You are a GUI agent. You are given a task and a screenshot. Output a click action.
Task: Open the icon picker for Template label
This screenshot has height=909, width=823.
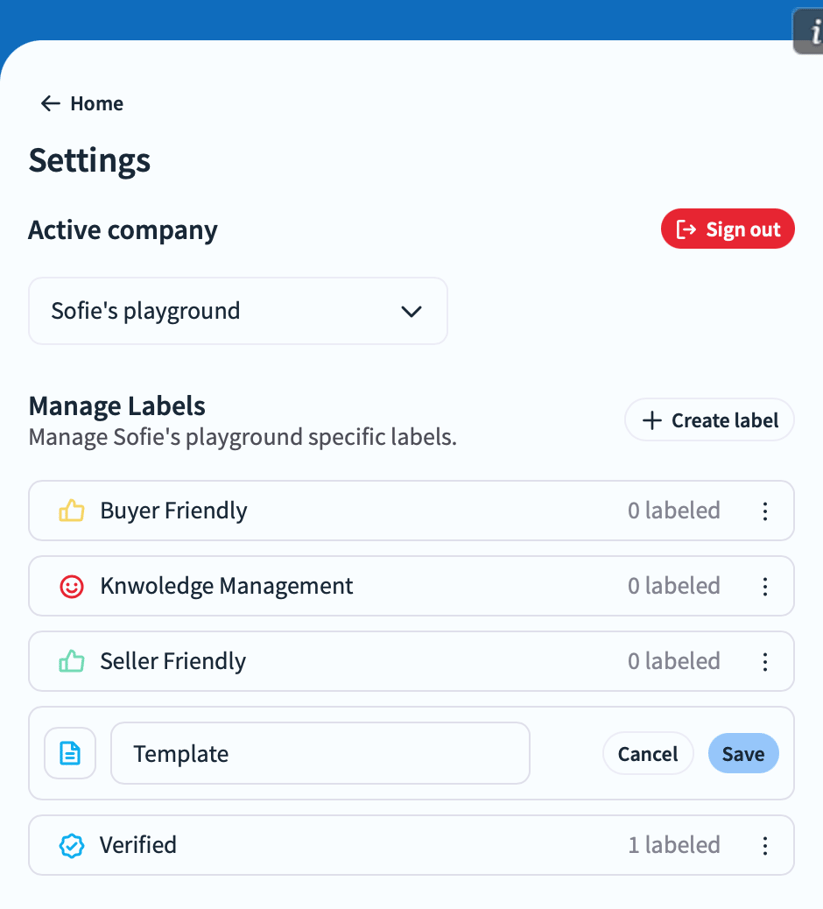[70, 753]
